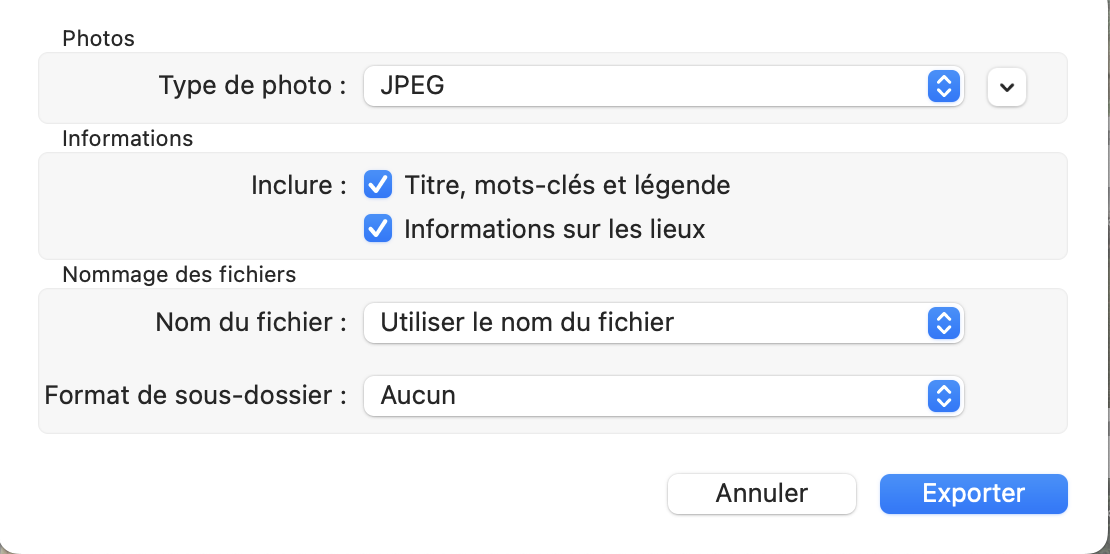Image resolution: width=1110 pixels, height=554 pixels.
Task: Disable the Informations sur les lieux checkbox
Action: click(377, 229)
